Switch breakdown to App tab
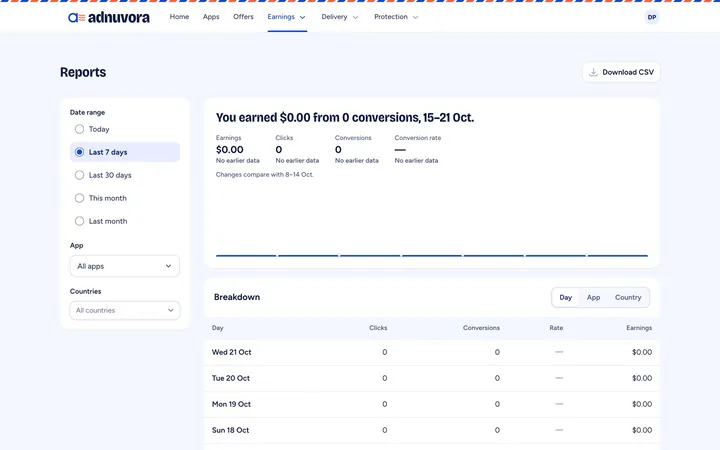This screenshot has width=720, height=450. click(593, 298)
